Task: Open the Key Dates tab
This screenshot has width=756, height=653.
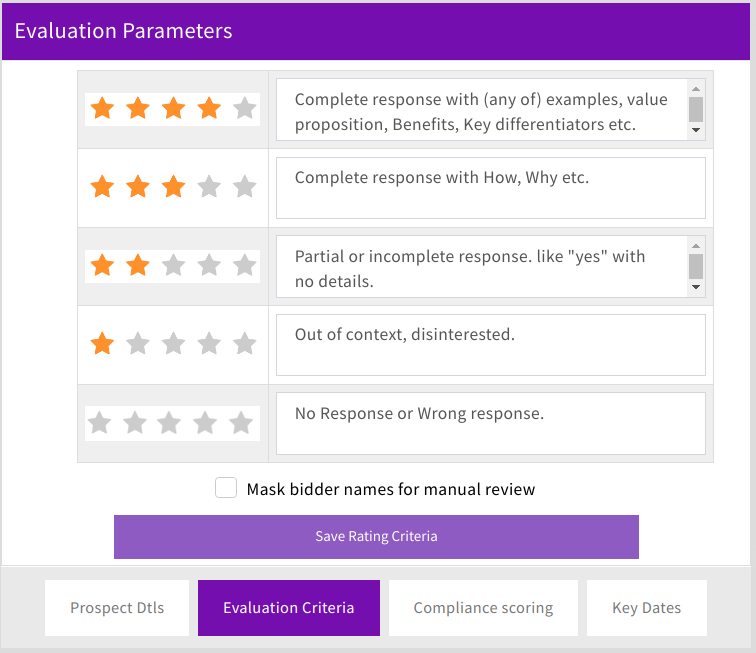Action: pos(646,608)
